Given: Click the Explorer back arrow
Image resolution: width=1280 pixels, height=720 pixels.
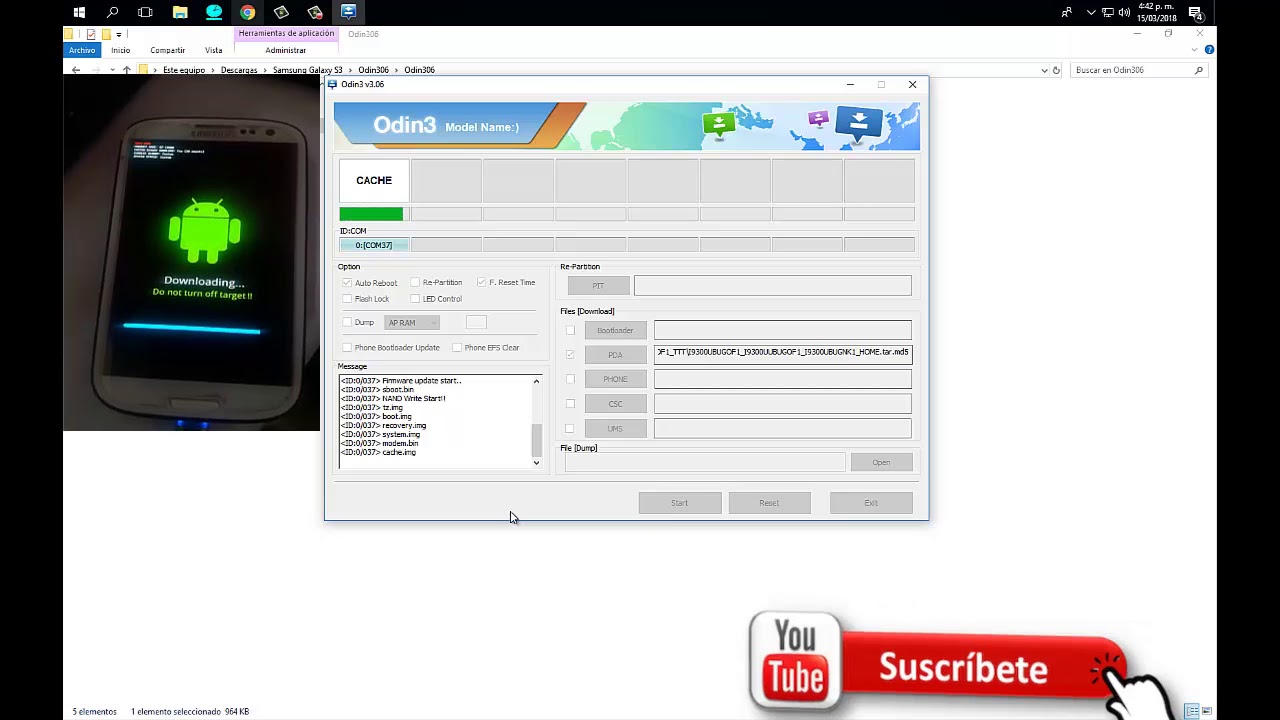Looking at the screenshot, I should (x=76, y=70).
